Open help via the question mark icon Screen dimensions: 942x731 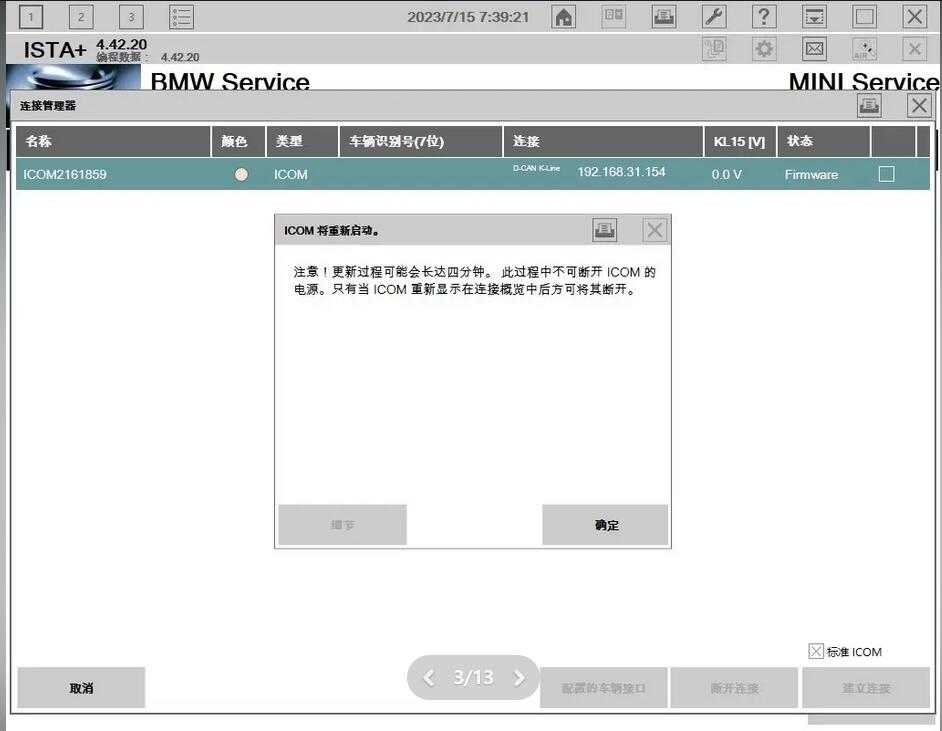[x=764, y=17]
